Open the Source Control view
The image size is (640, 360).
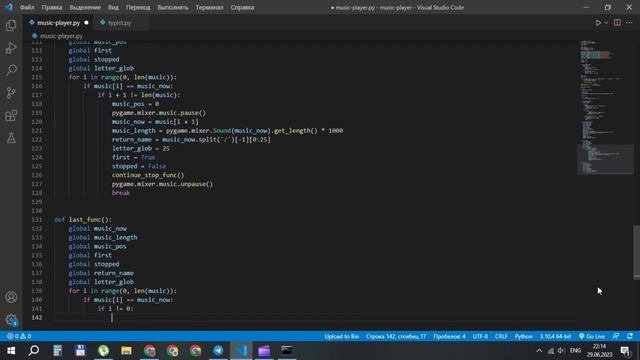point(11,93)
